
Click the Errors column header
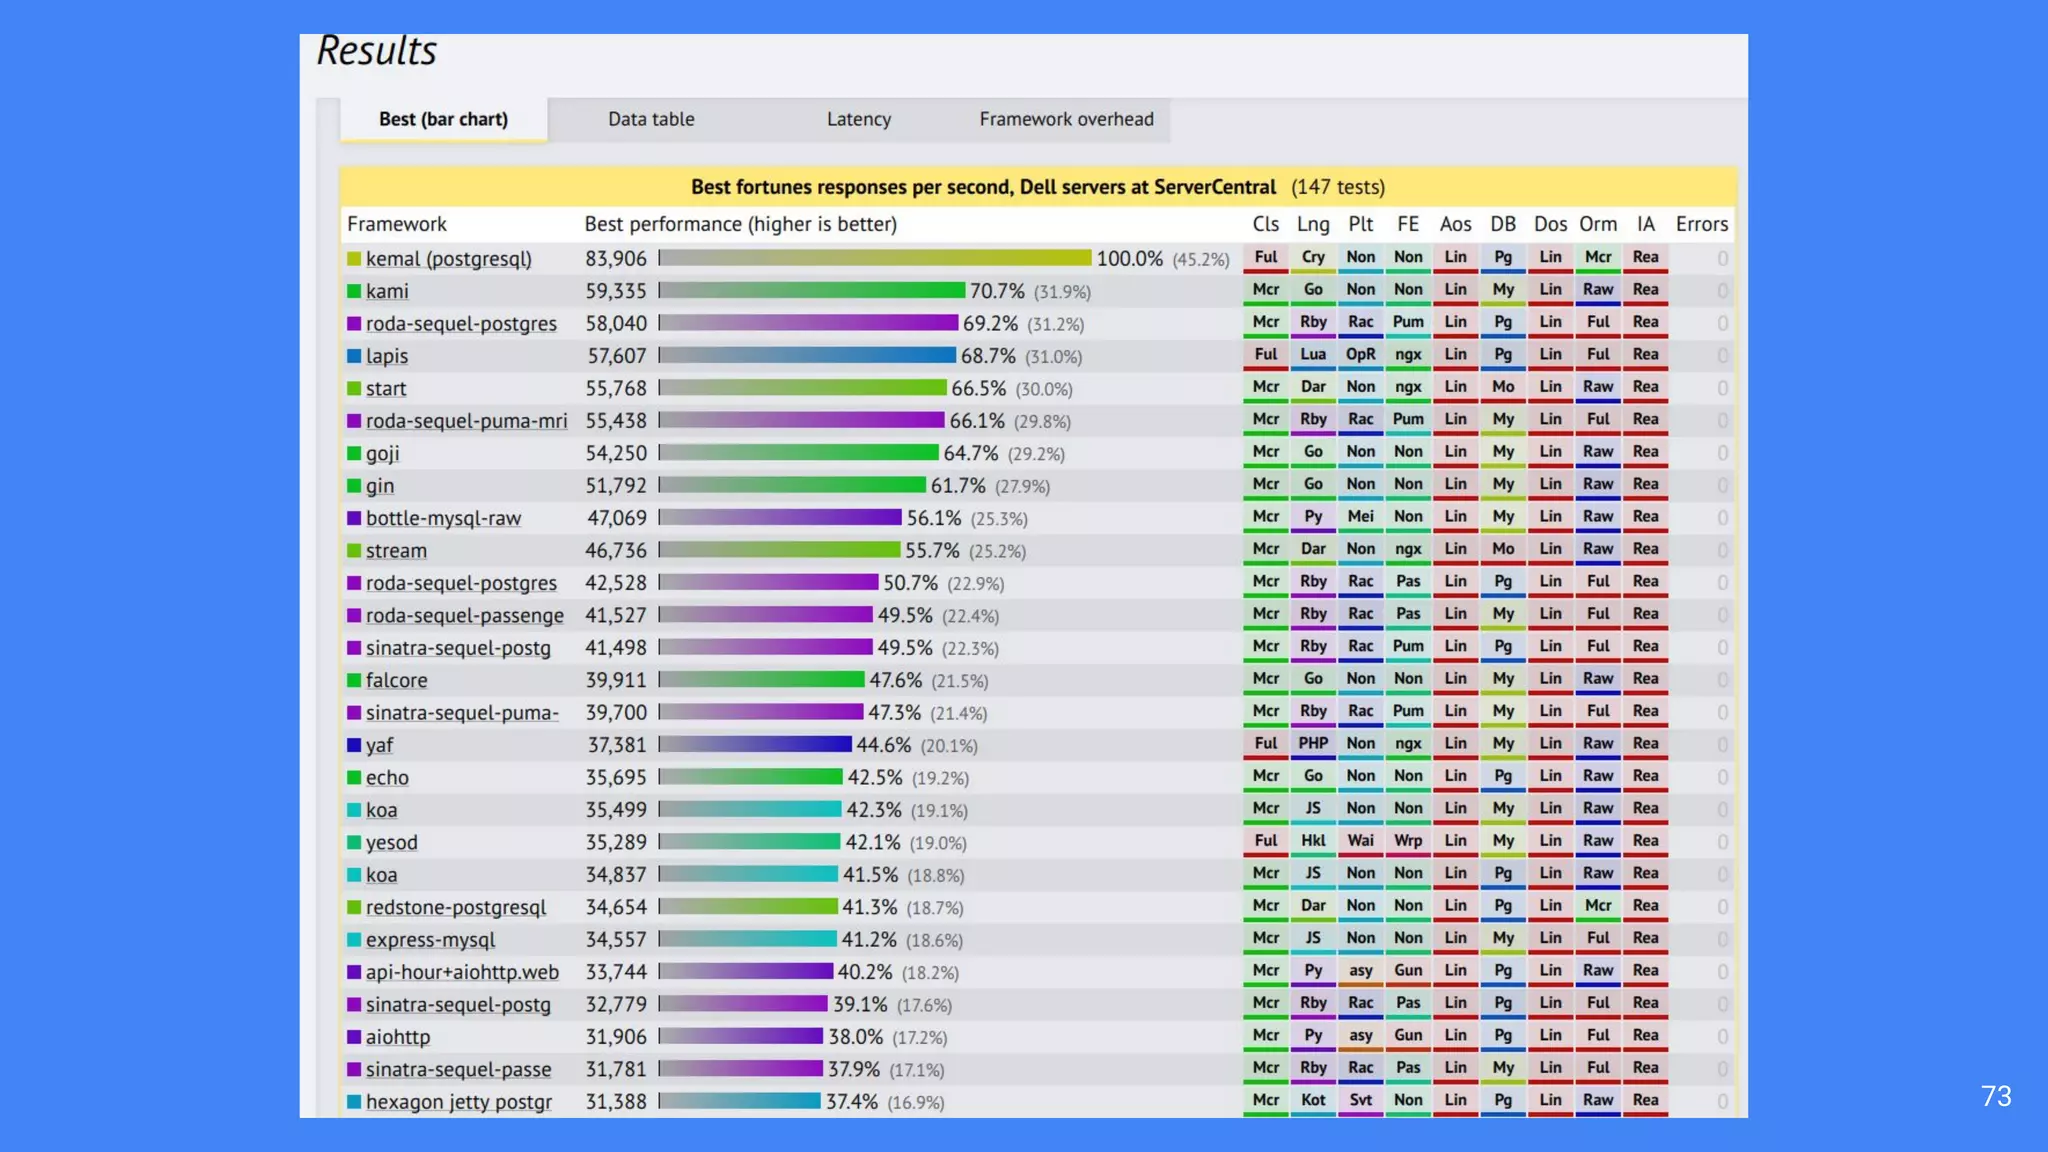(x=1701, y=224)
